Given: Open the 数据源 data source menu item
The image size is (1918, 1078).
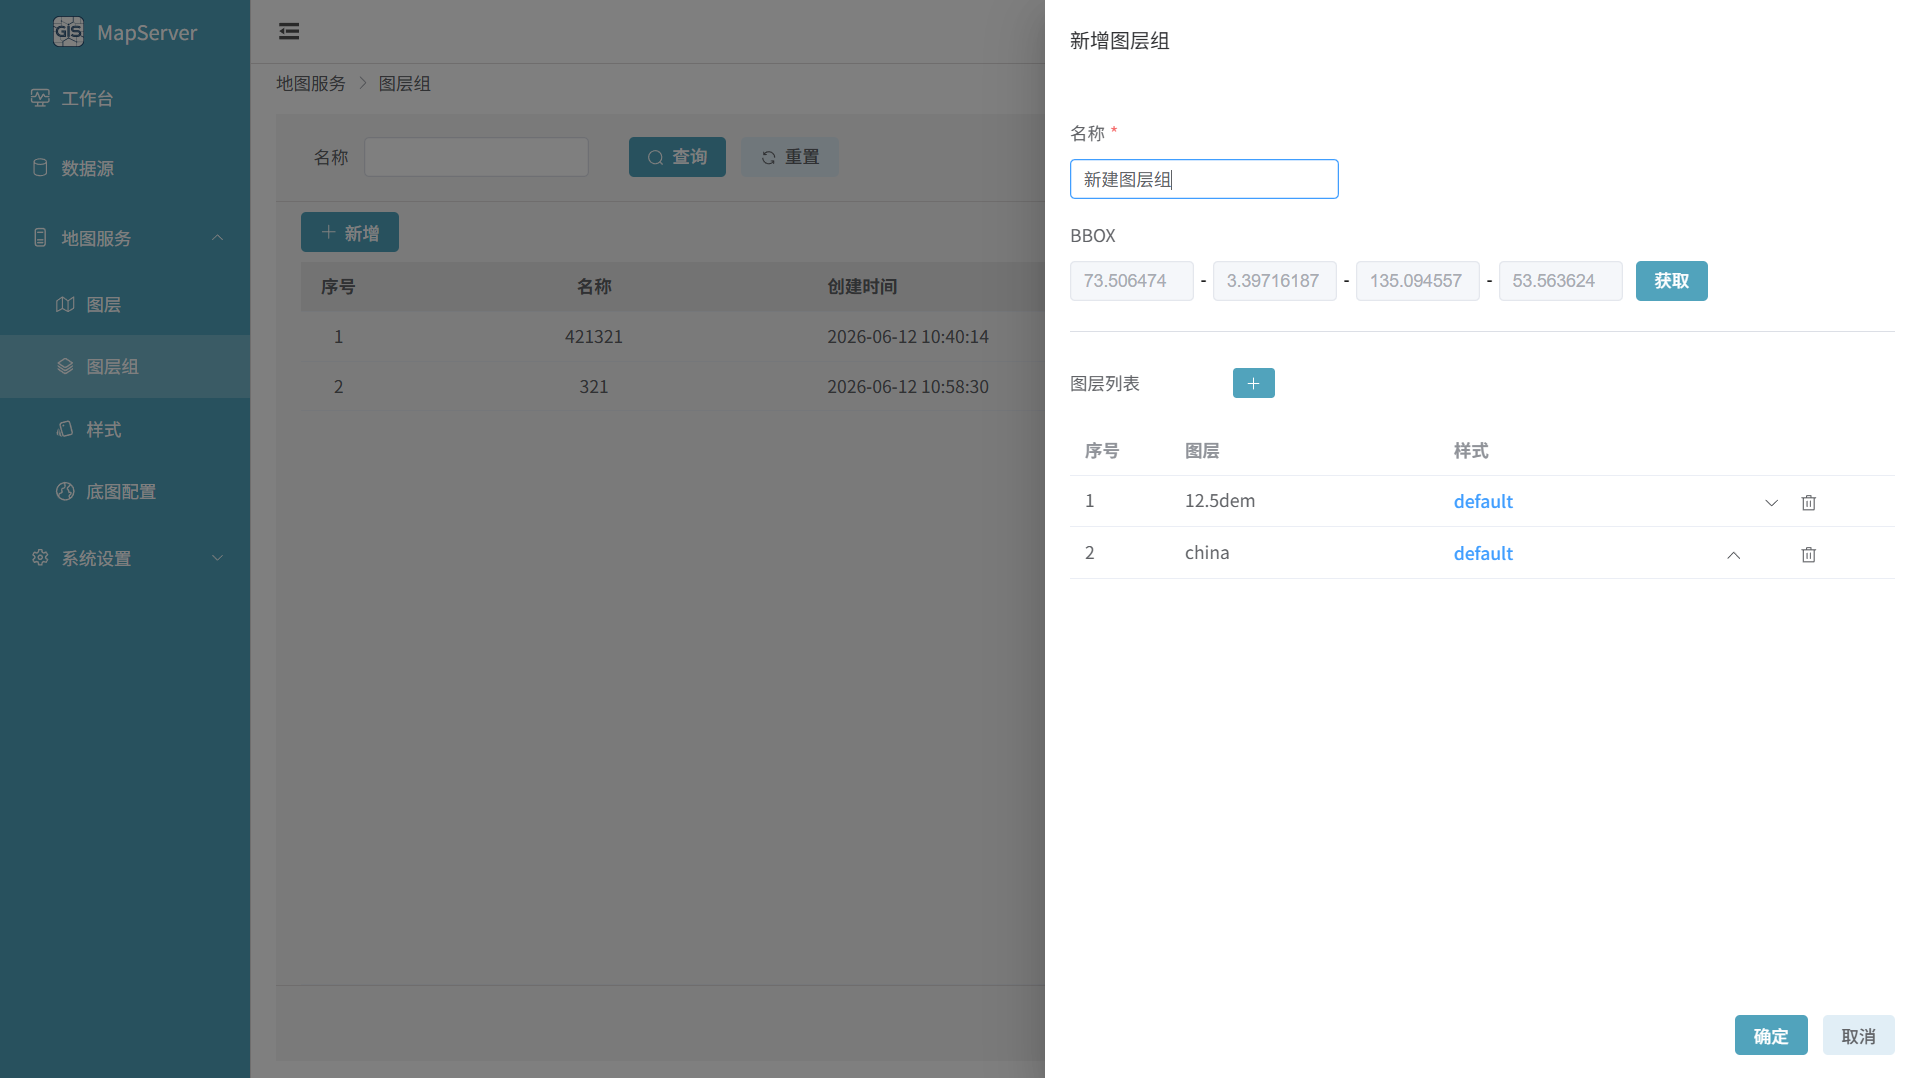Looking at the screenshot, I should point(125,168).
